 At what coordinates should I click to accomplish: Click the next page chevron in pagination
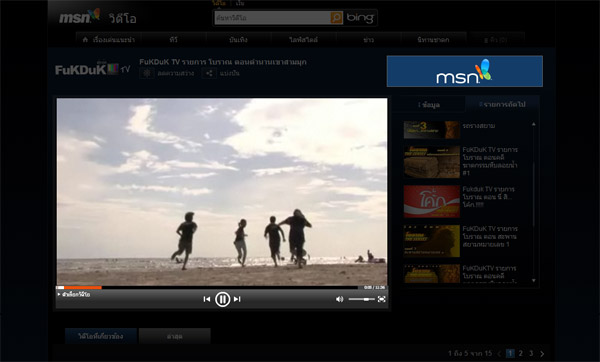point(542,354)
